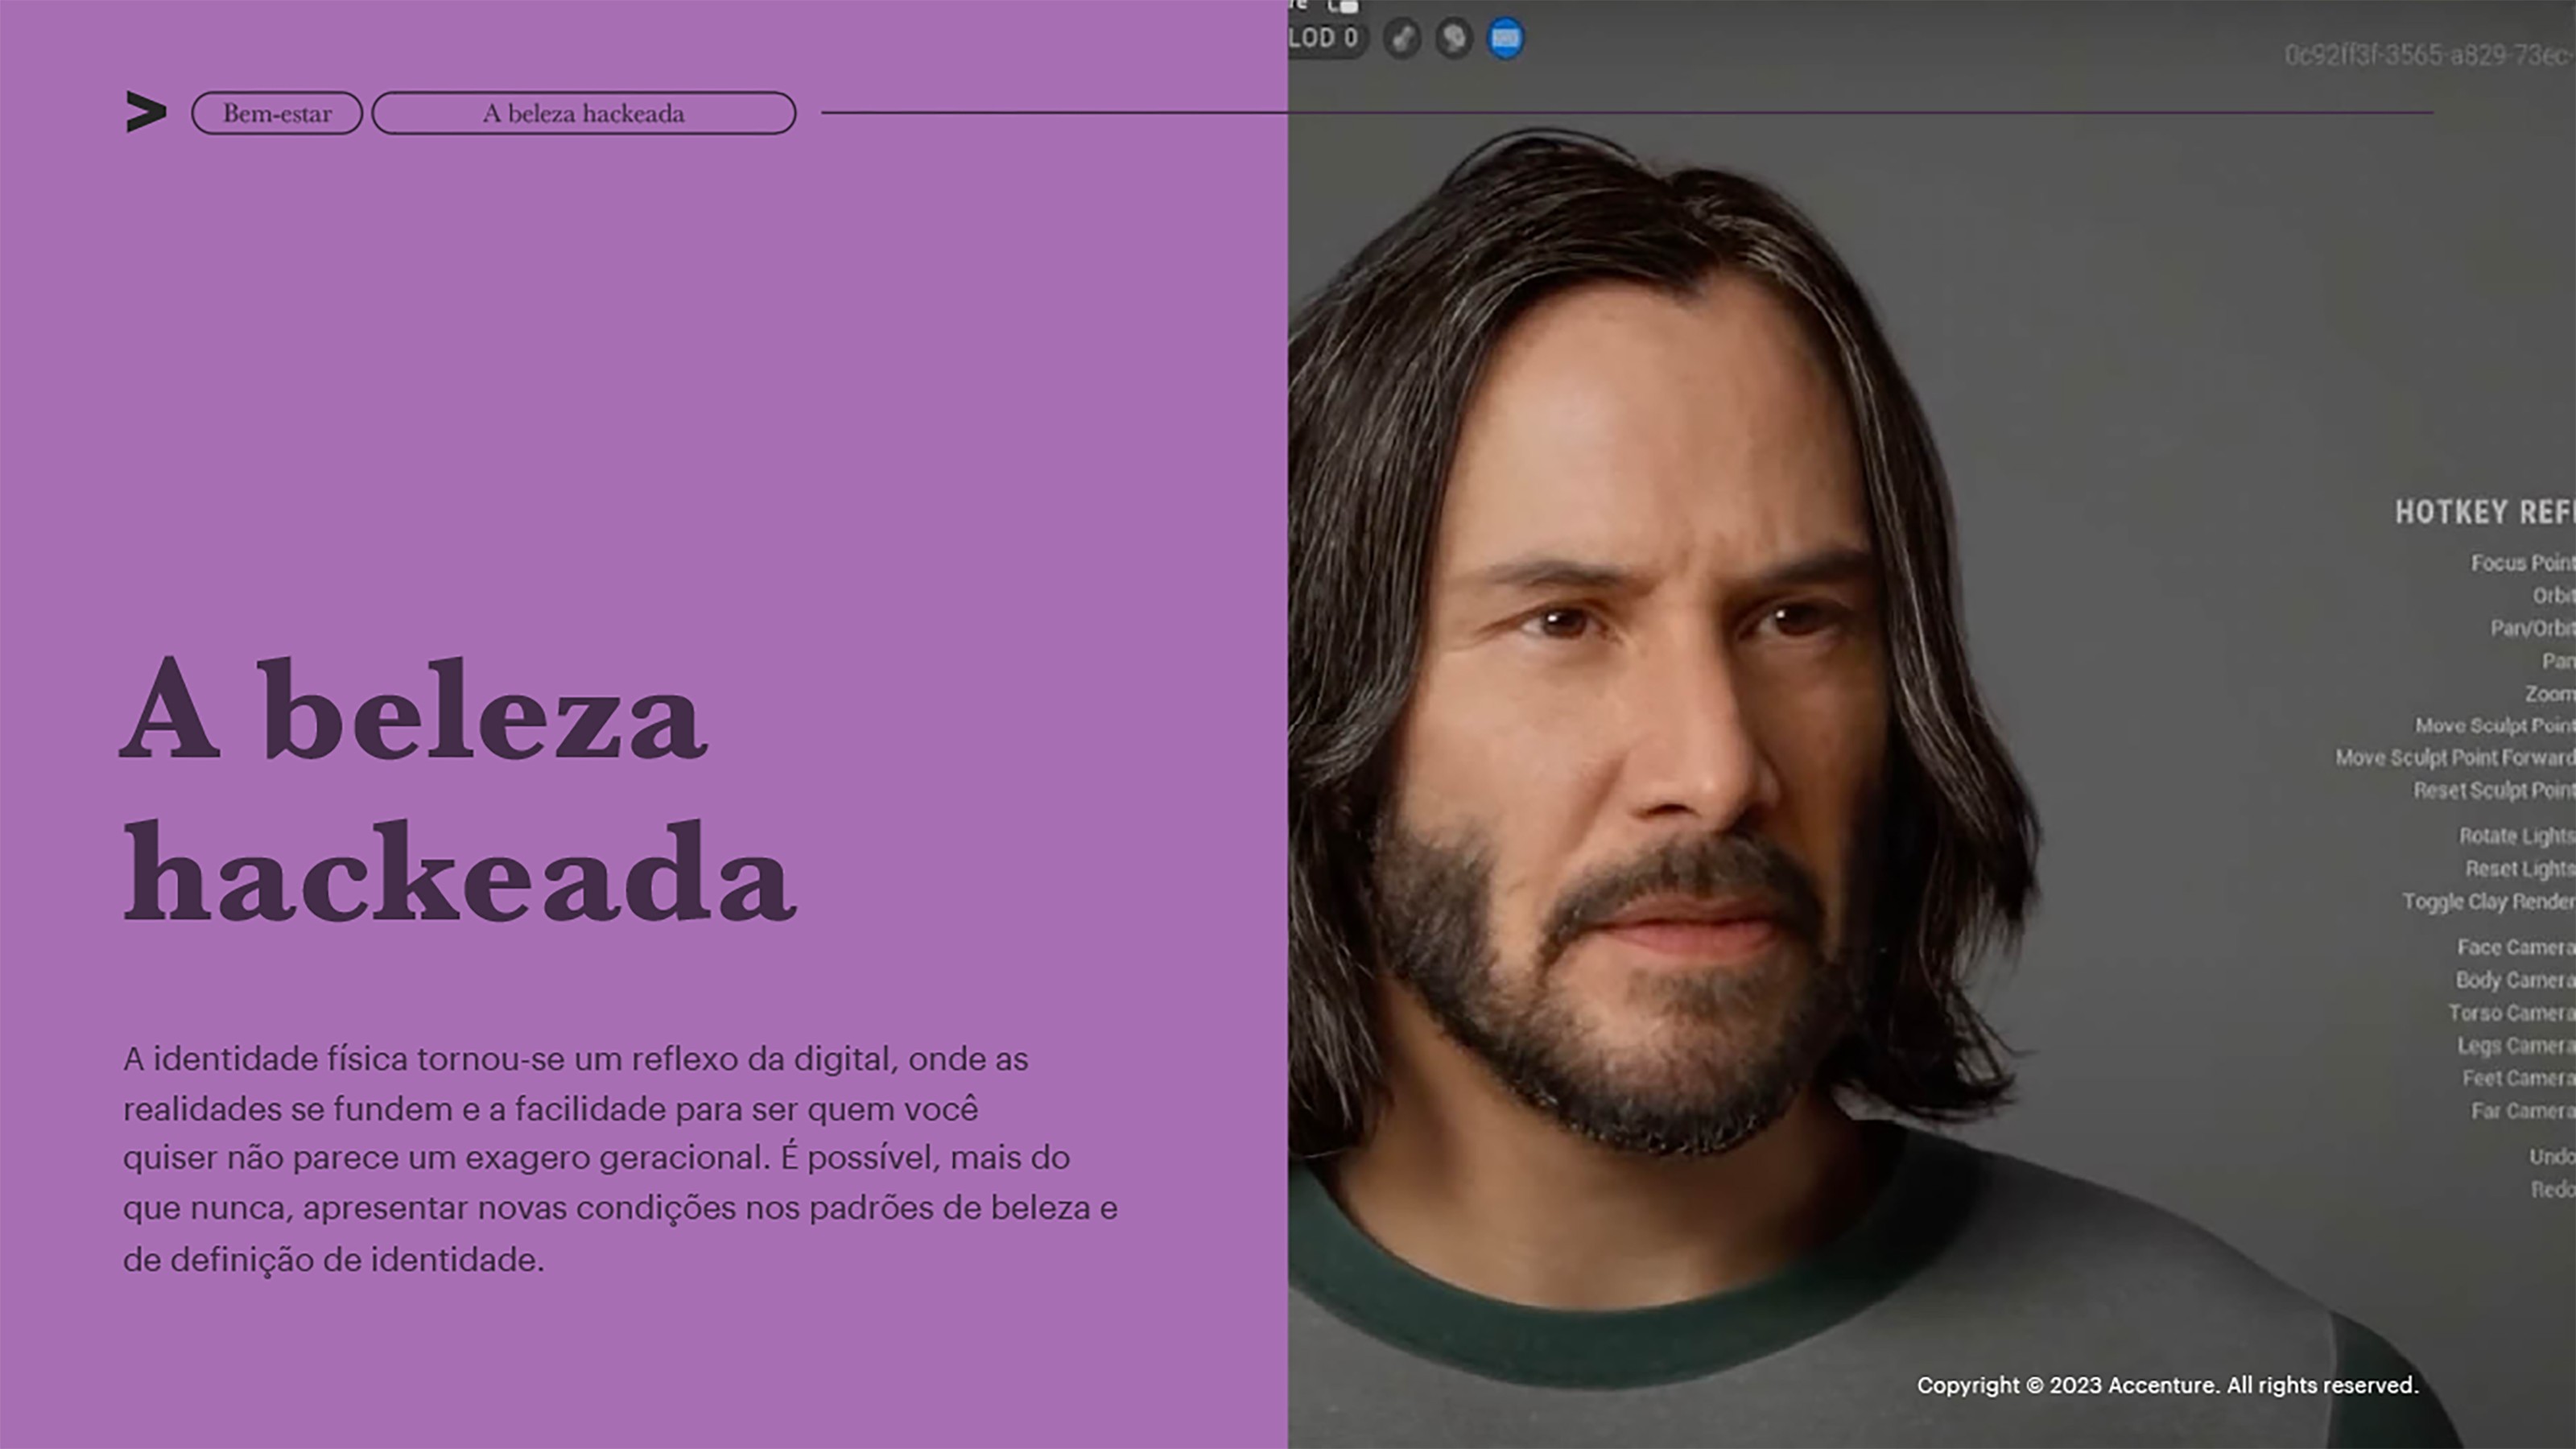Click the Toggle Clay Render hotkey entry
This screenshot has height=1449, width=2576.
tap(2488, 902)
